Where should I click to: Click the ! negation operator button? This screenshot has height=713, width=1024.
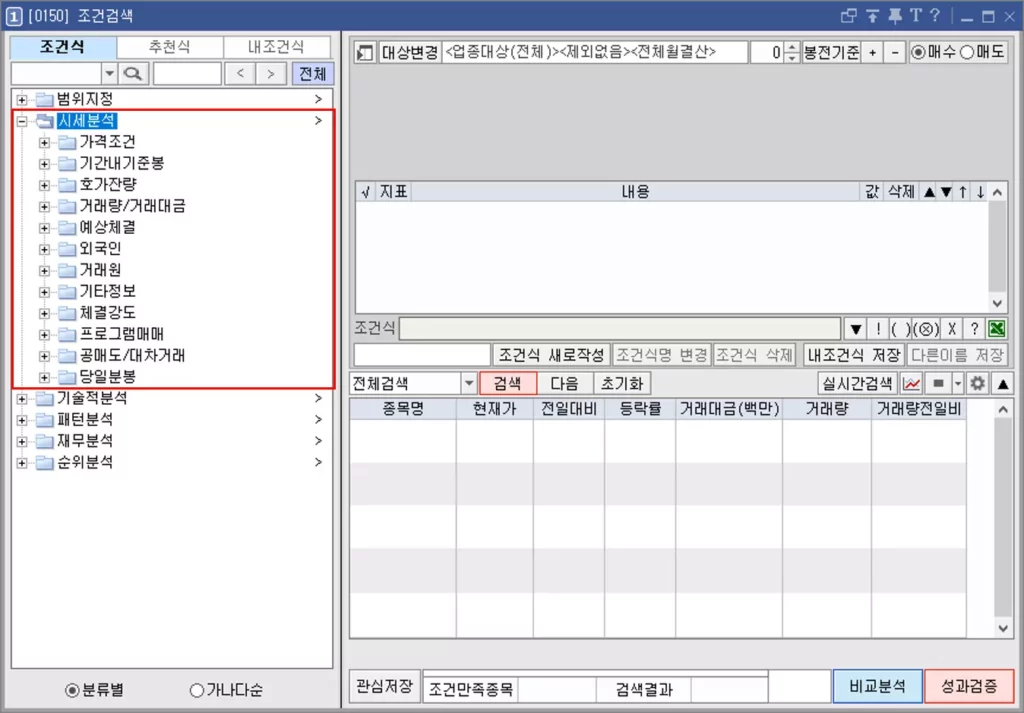tap(878, 328)
